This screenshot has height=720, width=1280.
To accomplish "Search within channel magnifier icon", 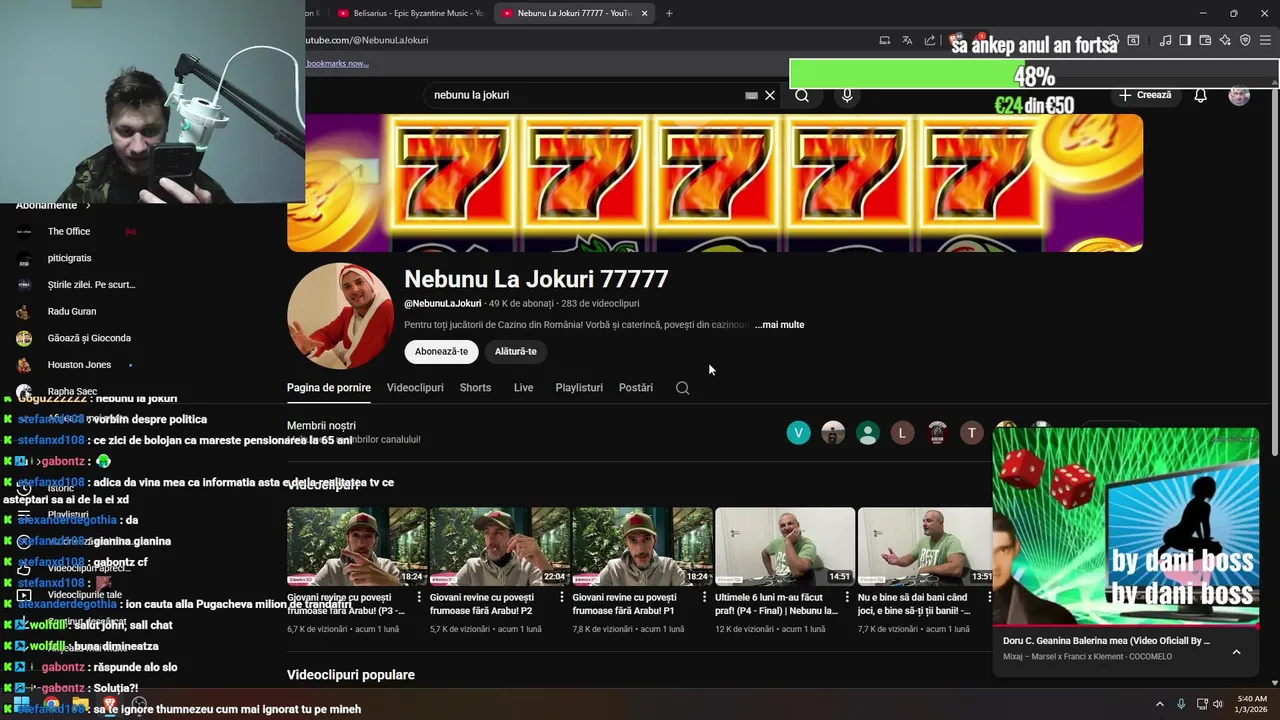I will coord(683,388).
